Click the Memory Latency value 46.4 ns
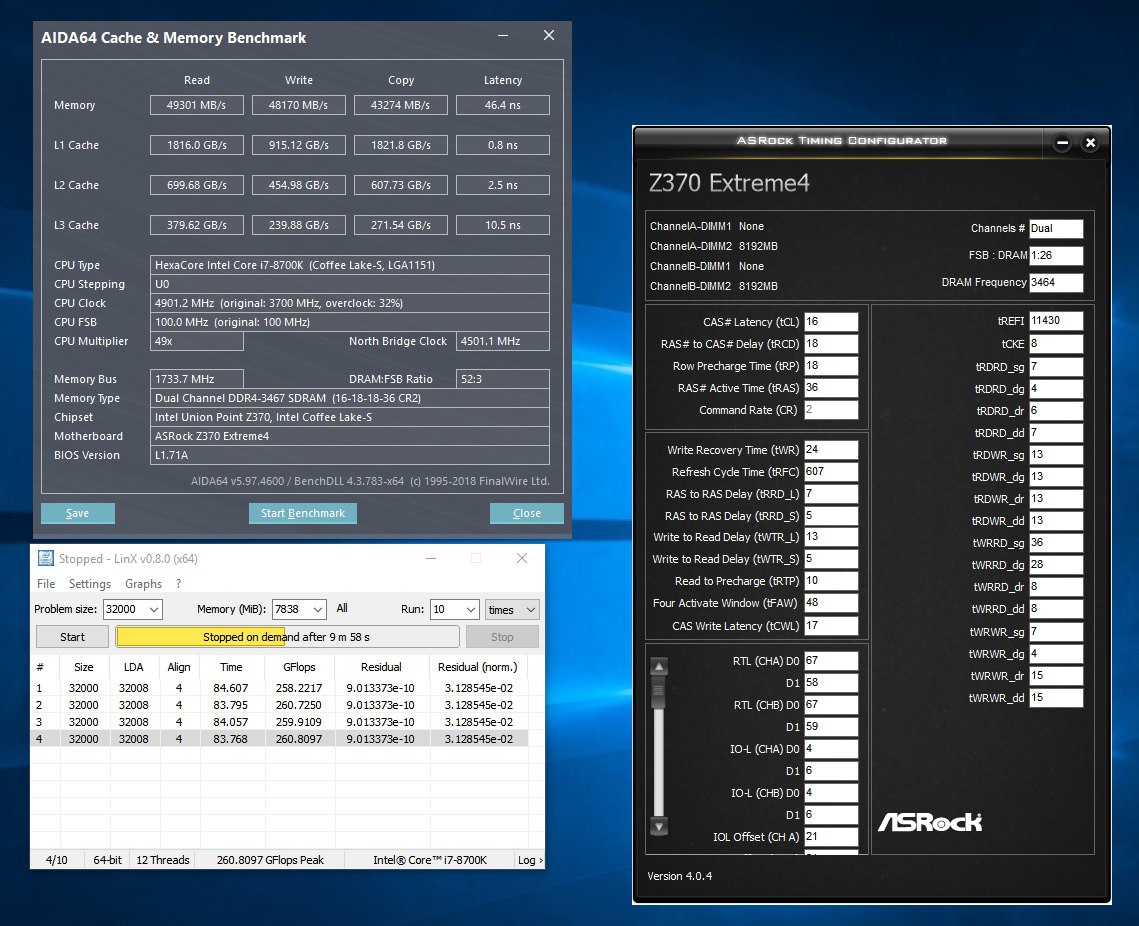The height and width of the screenshot is (926, 1139). coord(503,105)
